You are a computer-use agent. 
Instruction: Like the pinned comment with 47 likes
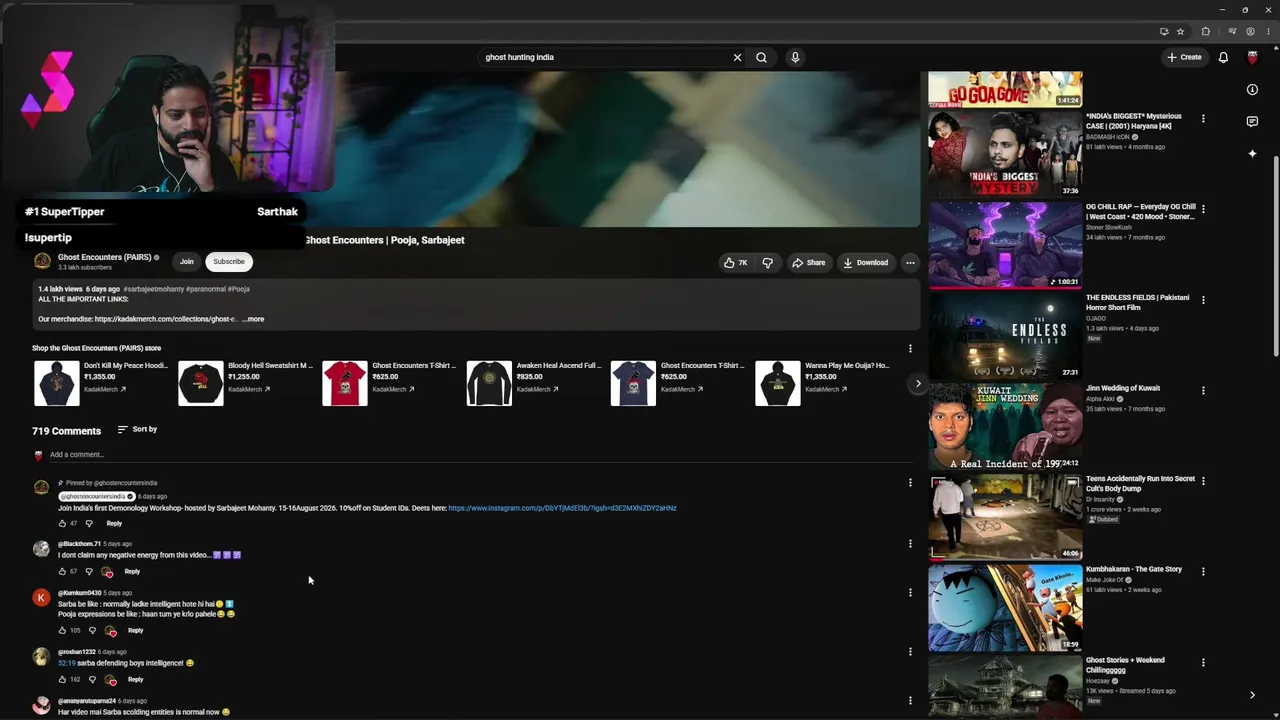pyautogui.click(x=62, y=523)
